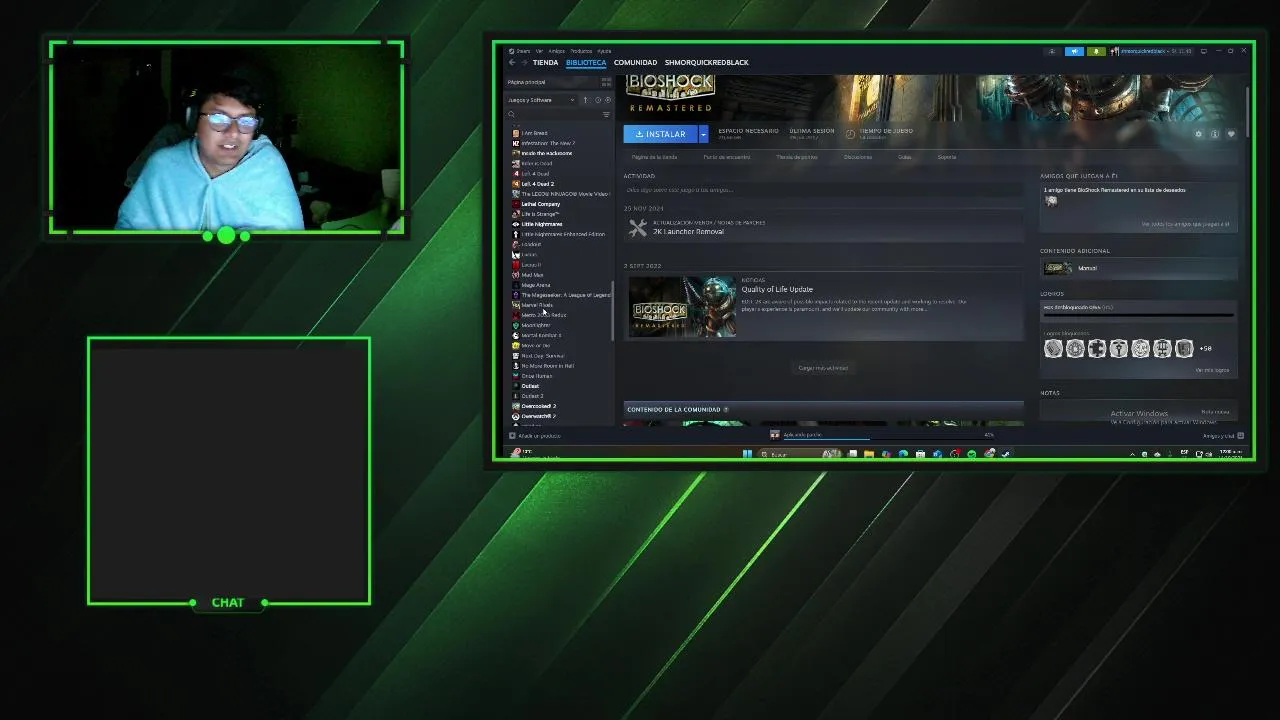Click the 2K Launcher Removal wrench icon

[x=637, y=229]
